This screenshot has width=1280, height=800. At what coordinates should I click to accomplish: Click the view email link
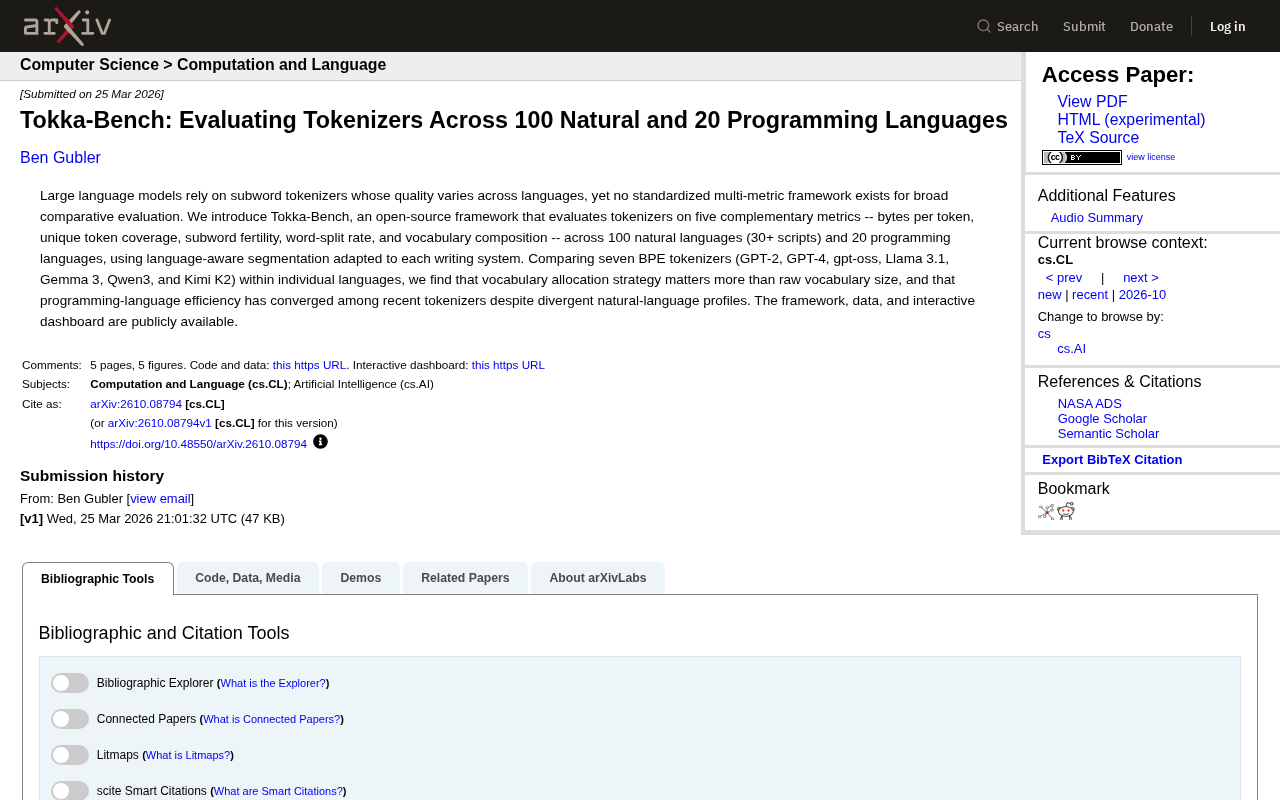coord(160,499)
